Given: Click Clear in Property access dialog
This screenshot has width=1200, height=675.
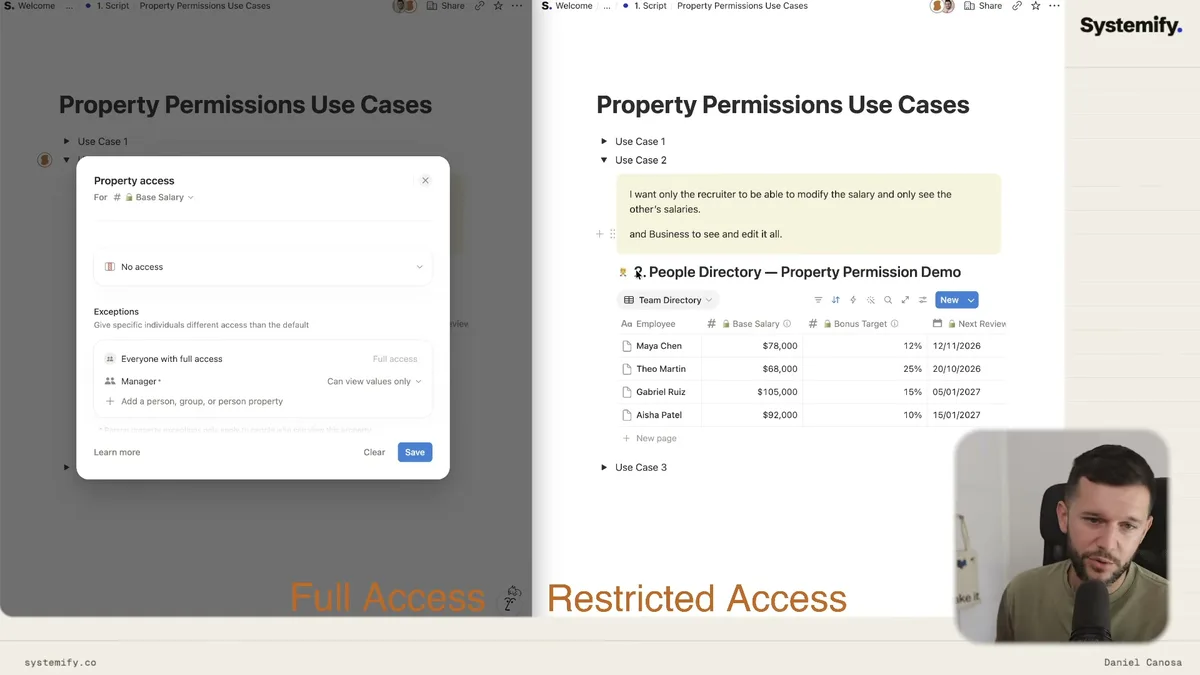Looking at the screenshot, I should tap(374, 452).
